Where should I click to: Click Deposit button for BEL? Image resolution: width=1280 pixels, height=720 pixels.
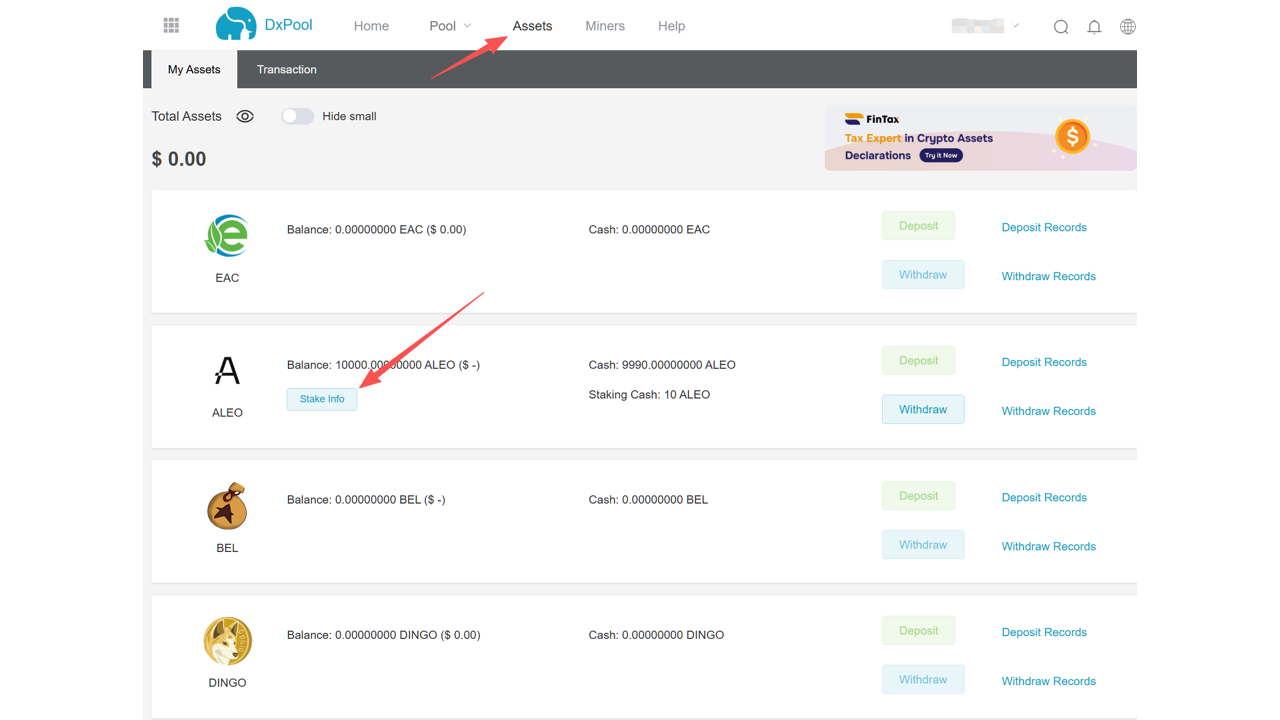[918, 496]
